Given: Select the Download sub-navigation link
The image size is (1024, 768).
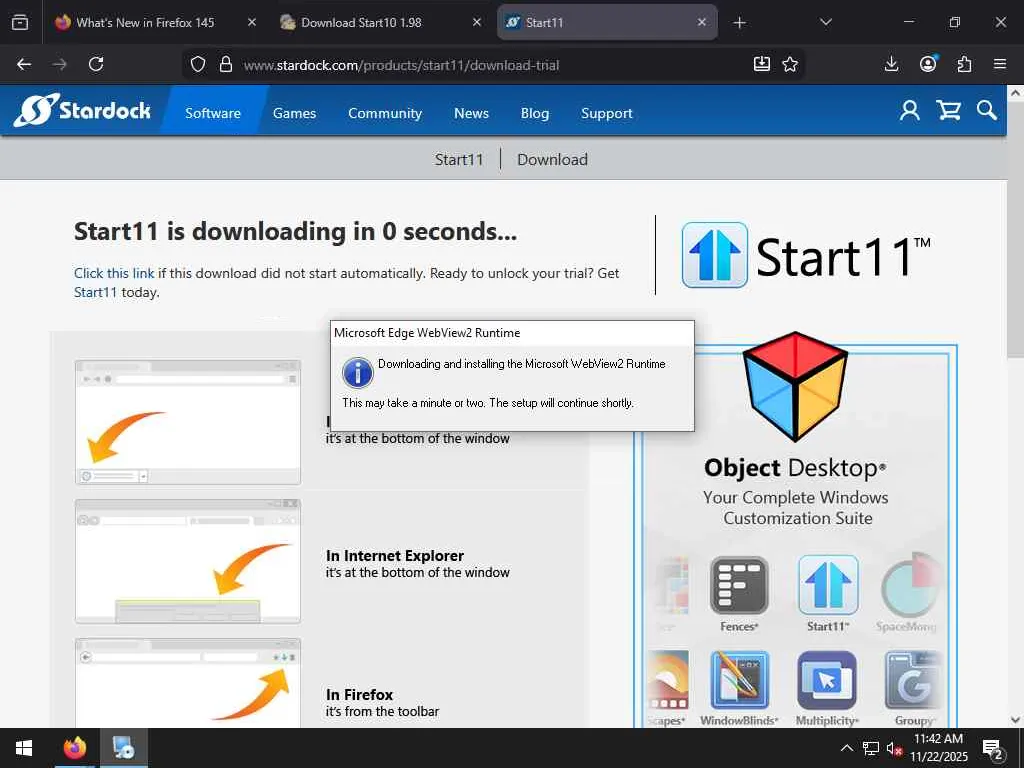Looking at the screenshot, I should pos(552,159).
